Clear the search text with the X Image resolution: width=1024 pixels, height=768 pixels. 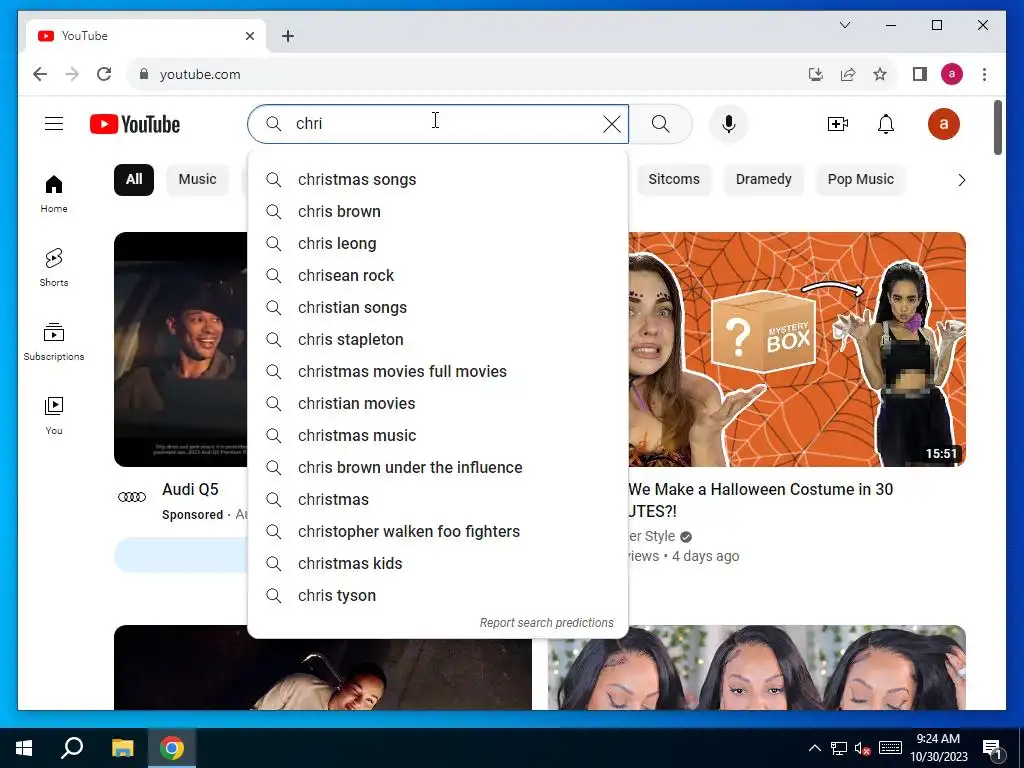(x=611, y=124)
